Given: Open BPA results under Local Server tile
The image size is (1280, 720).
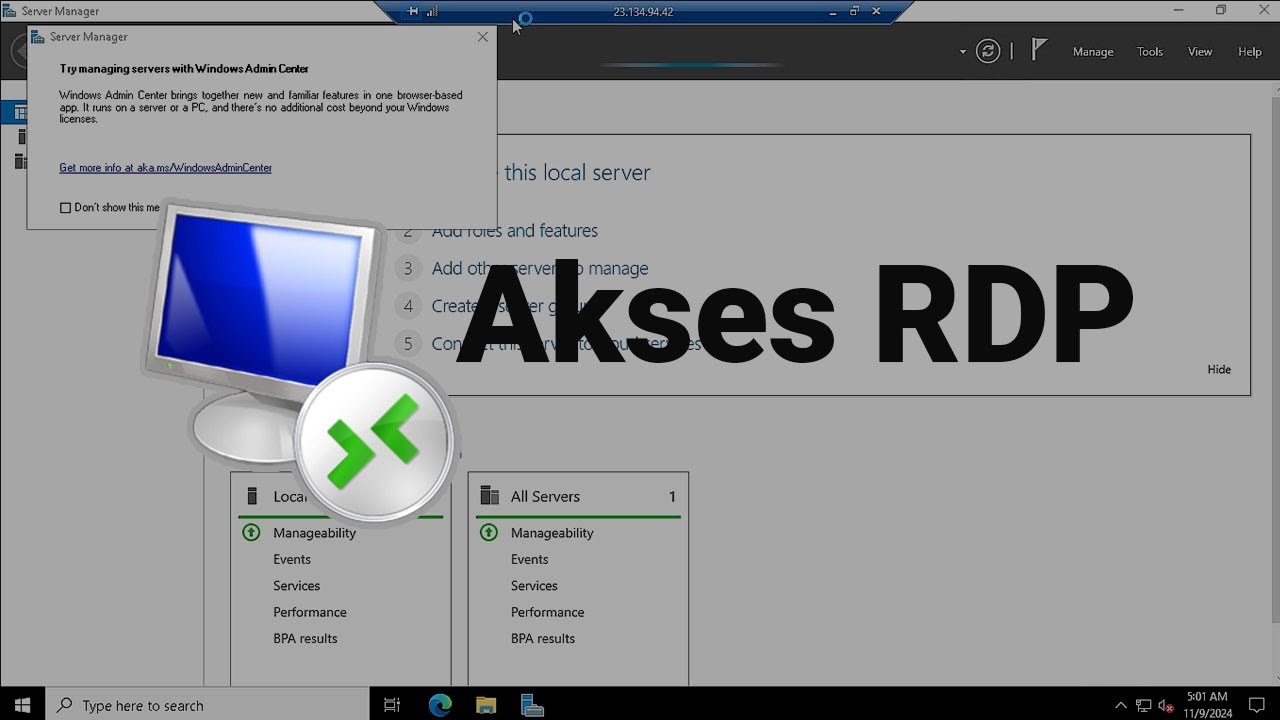Looking at the screenshot, I should pyautogui.click(x=305, y=639).
